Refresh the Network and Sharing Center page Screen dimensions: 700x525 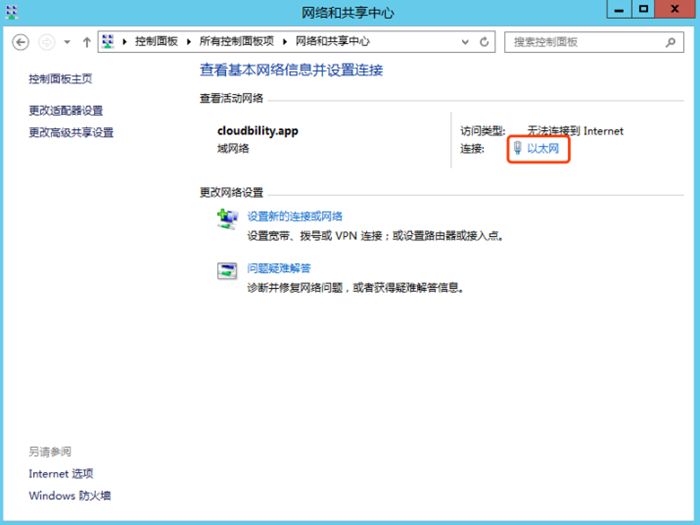485,42
